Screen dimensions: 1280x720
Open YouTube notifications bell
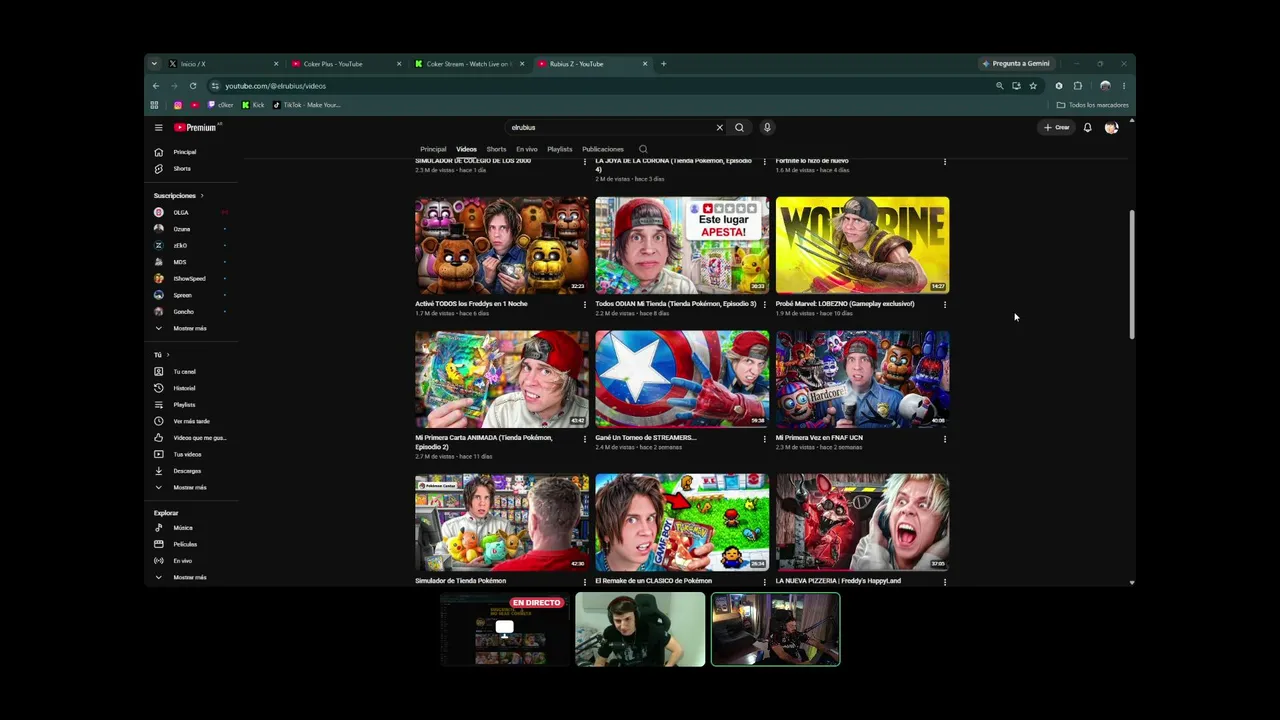pyautogui.click(x=1087, y=127)
